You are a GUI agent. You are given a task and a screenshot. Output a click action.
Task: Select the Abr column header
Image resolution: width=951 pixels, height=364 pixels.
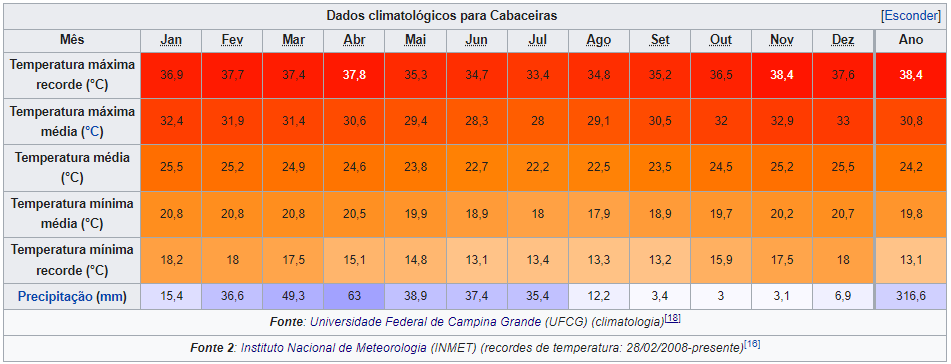coord(354,41)
